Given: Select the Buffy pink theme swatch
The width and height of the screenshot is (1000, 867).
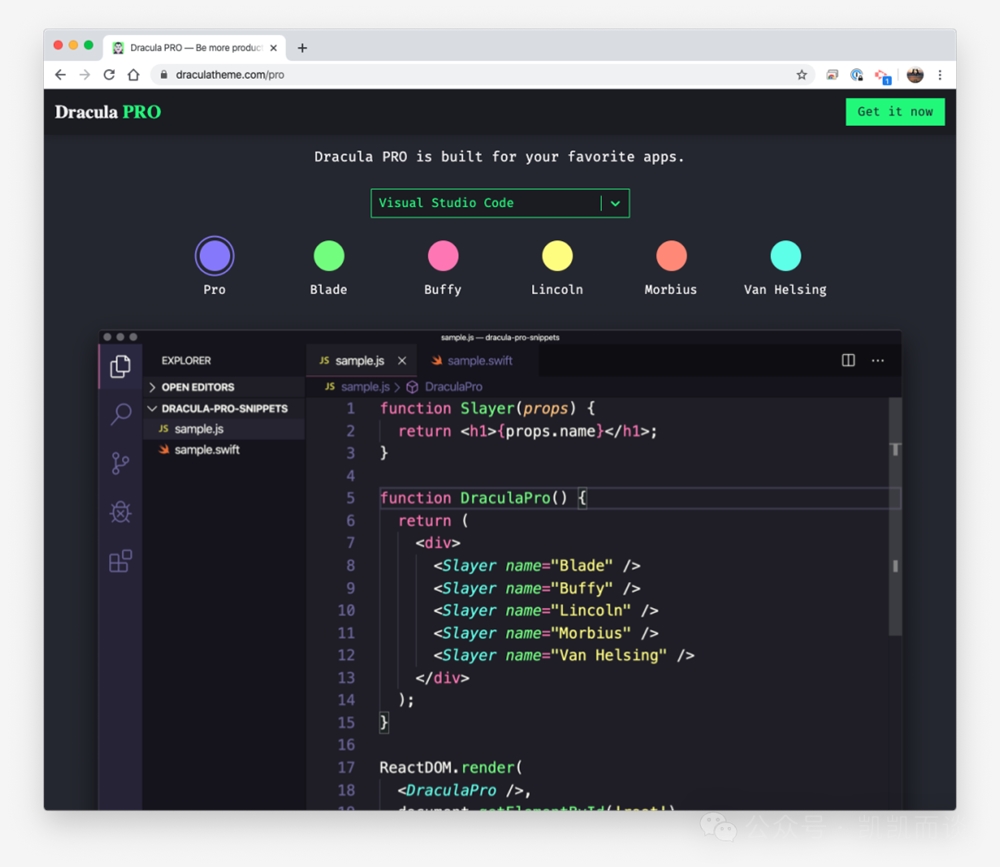Looking at the screenshot, I should 443,256.
